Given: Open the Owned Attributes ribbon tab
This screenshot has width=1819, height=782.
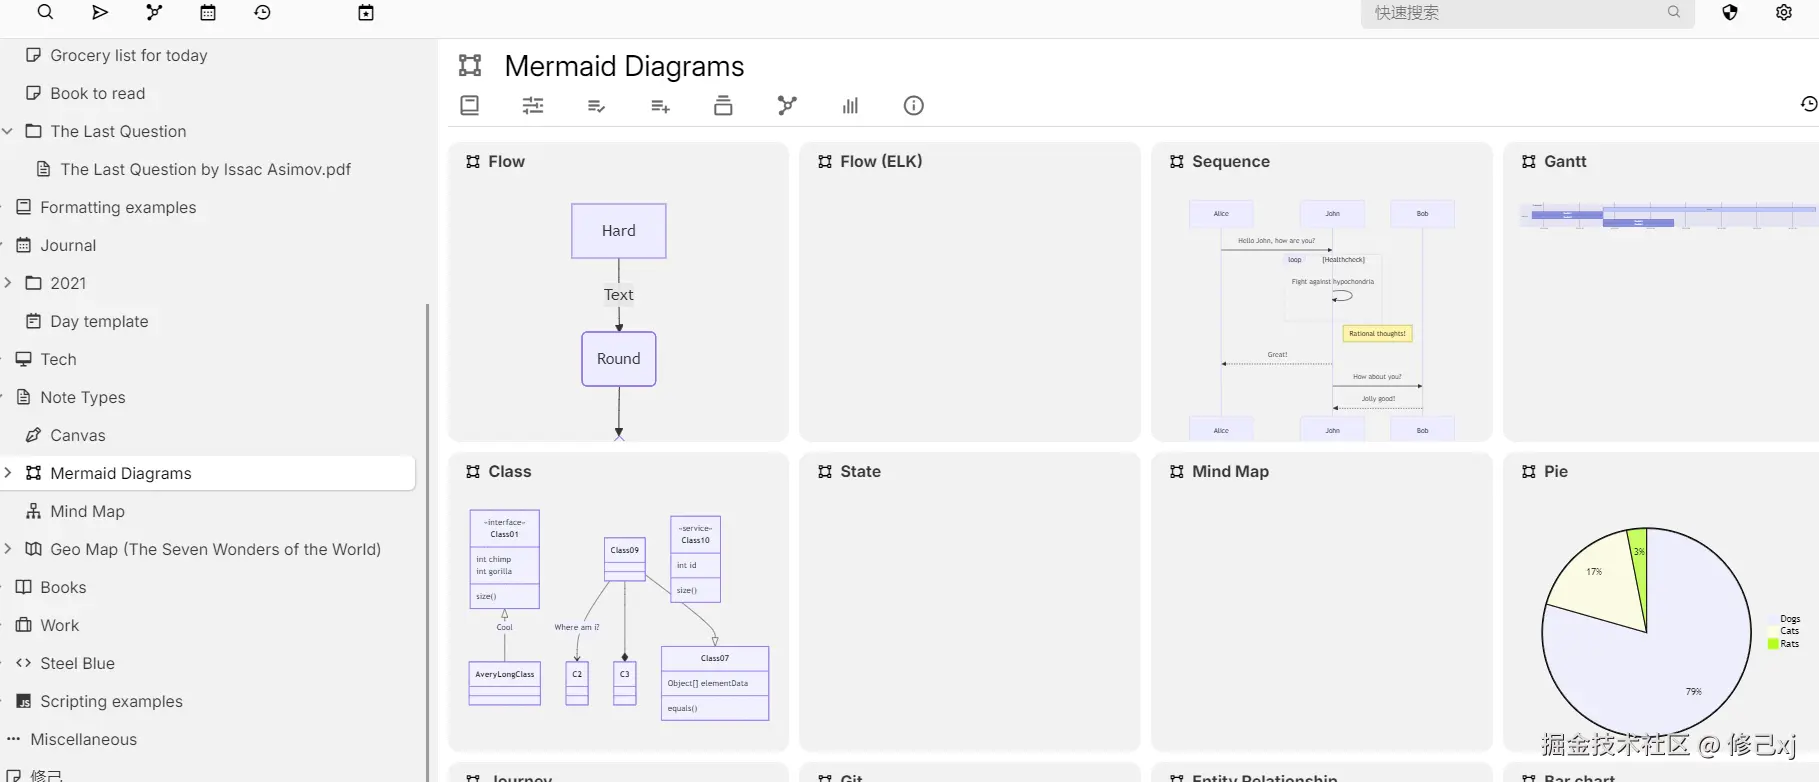Looking at the screenshot, I should coord(597,105).
